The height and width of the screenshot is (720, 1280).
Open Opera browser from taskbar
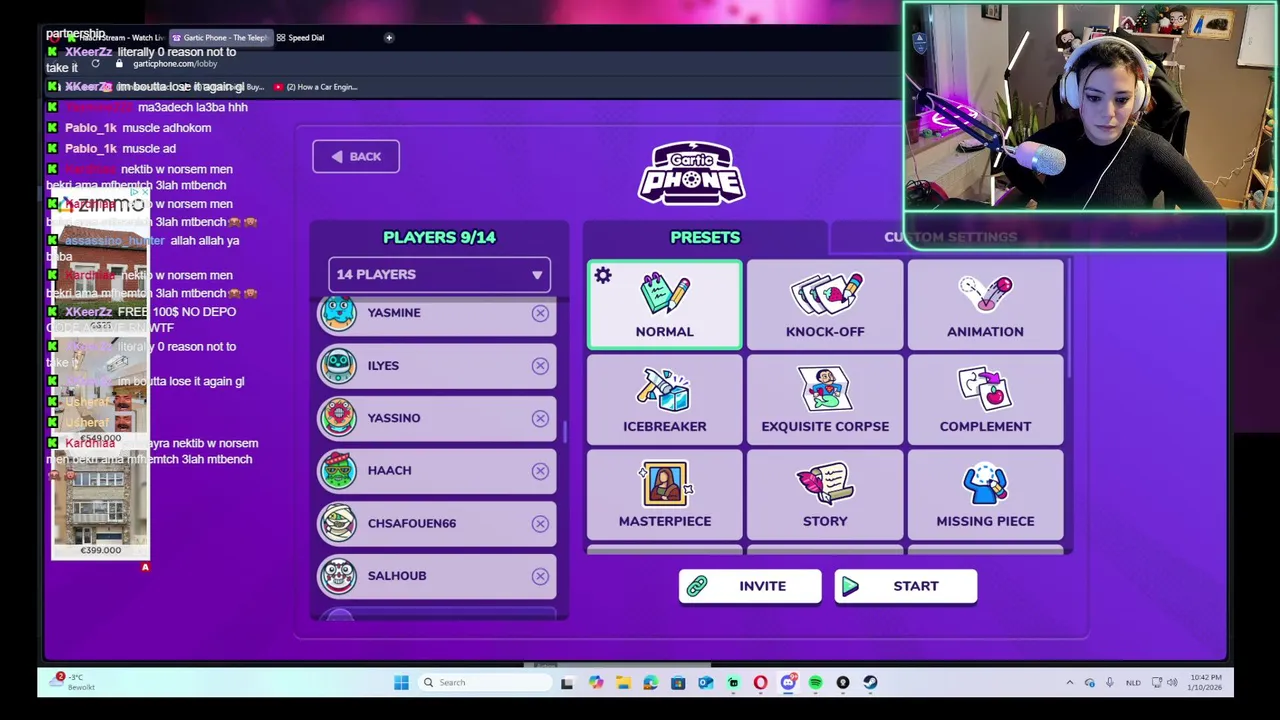pos(761,683)
